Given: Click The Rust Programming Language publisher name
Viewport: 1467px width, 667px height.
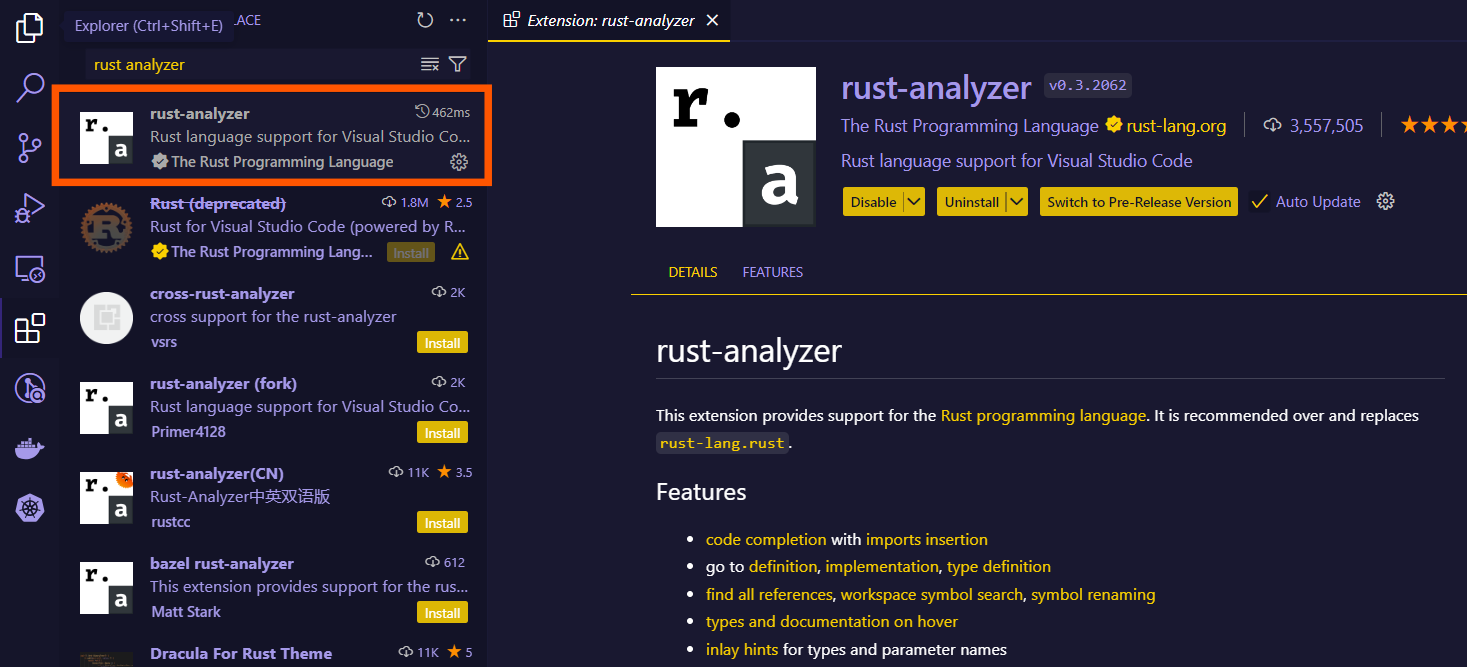Looking at the screenshot, I should pyautogui.click(x=970, y=126).
